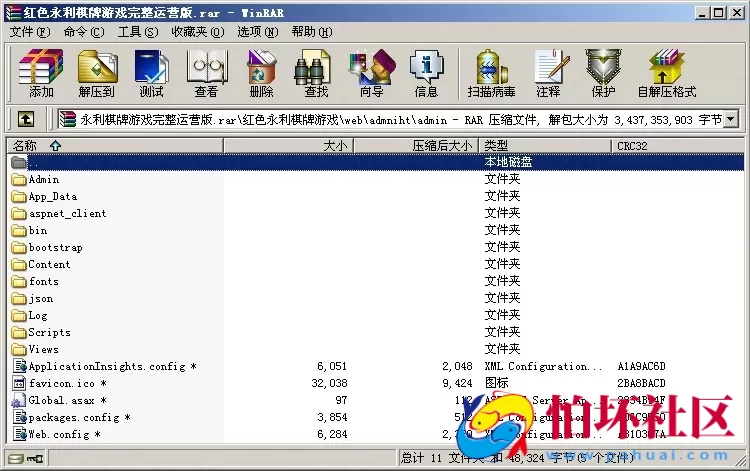Select the Log folder name

tap(38, 316)
